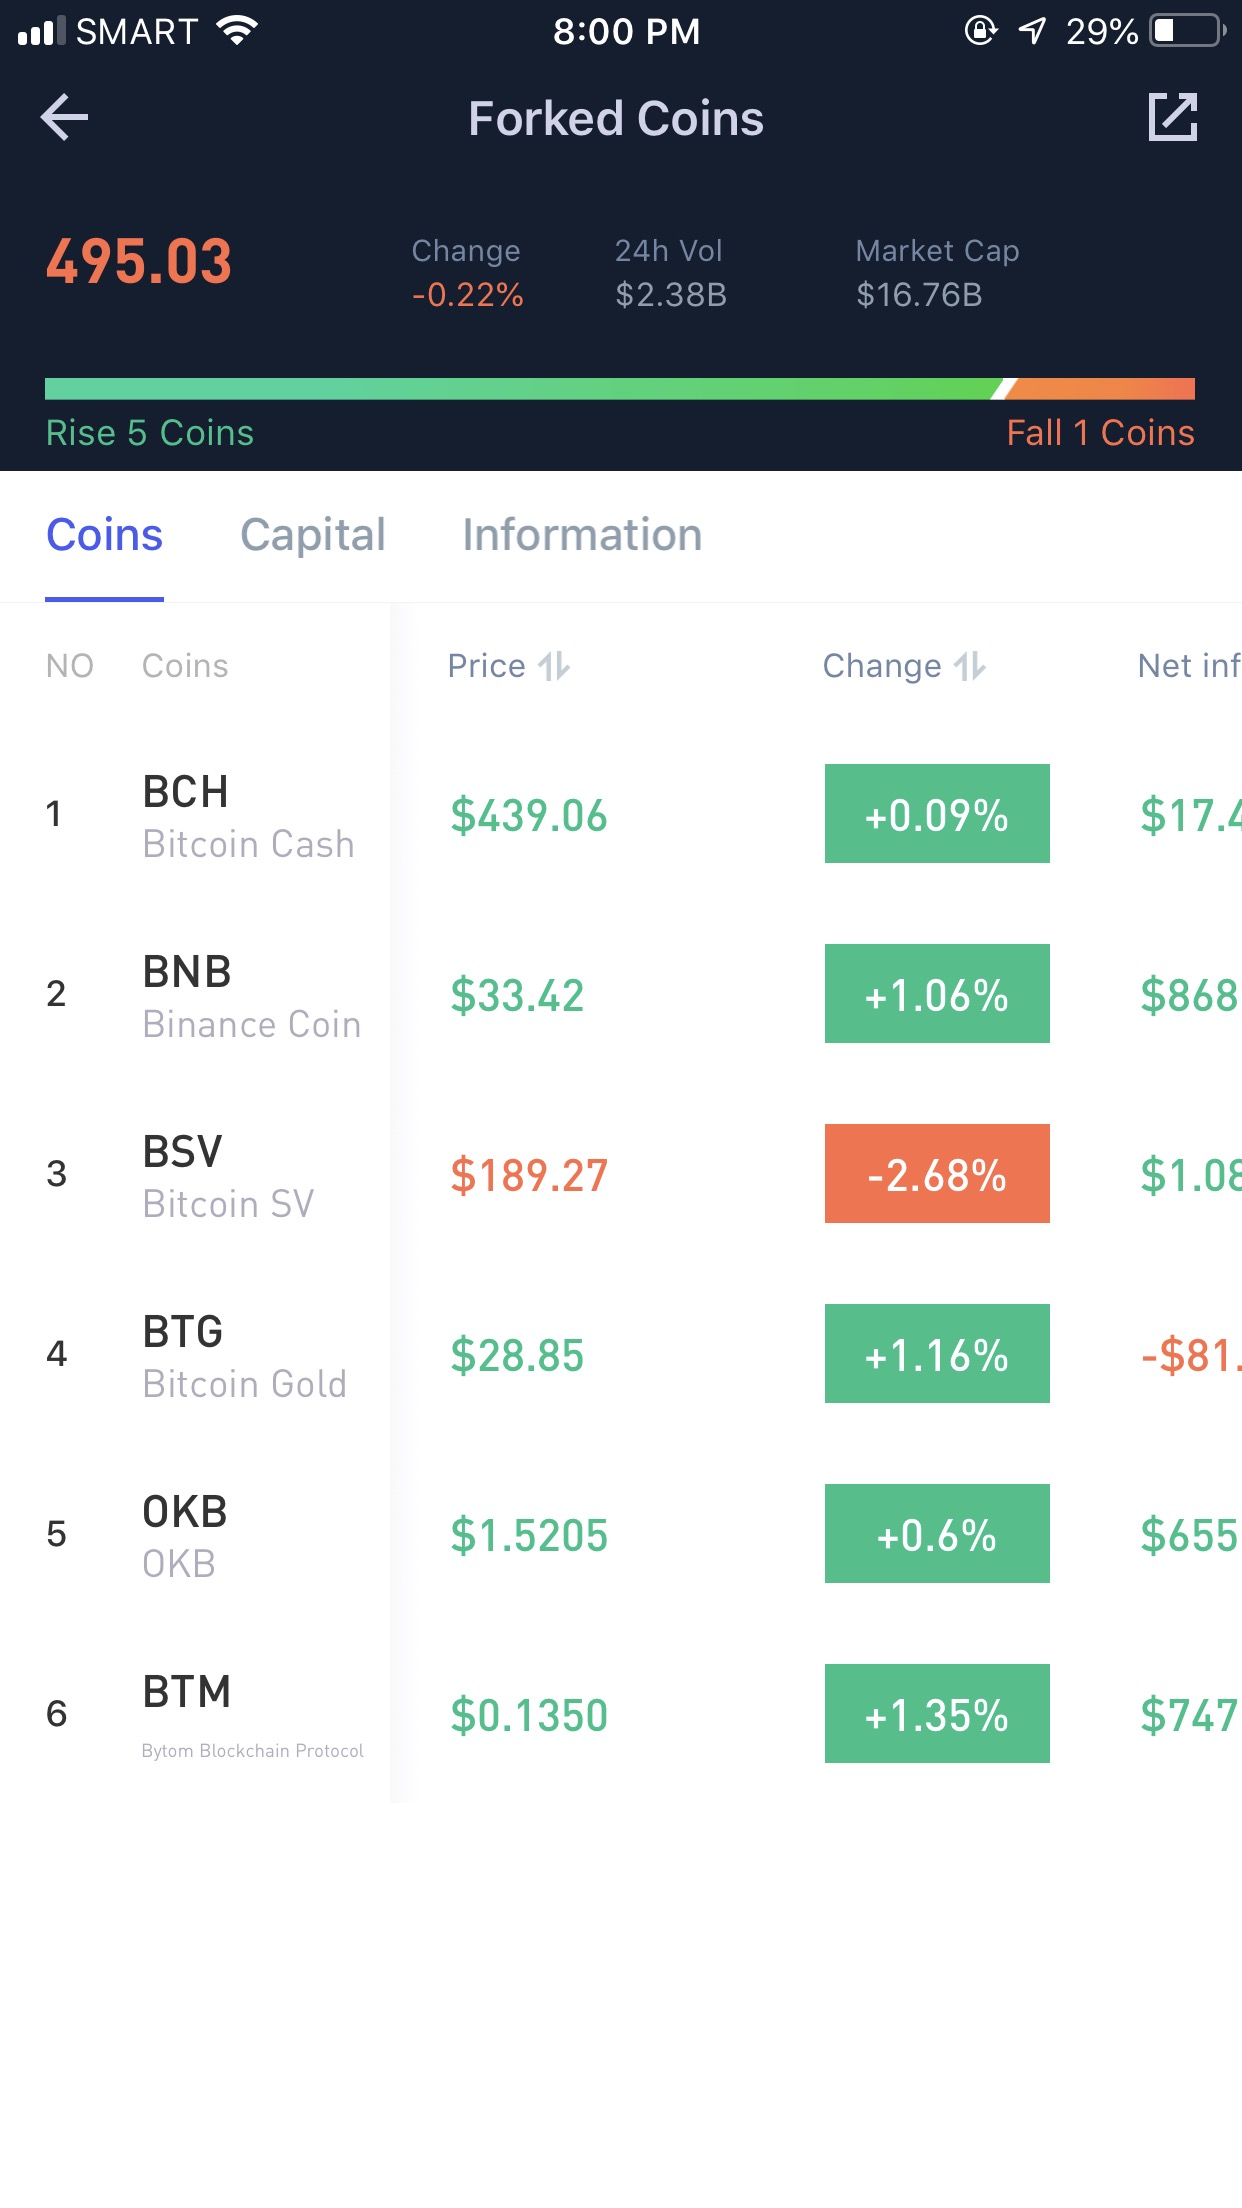This screenshot has width=1242, height=2208.
Task: Tap the location arrow status icon
Action: point(1031,31)
